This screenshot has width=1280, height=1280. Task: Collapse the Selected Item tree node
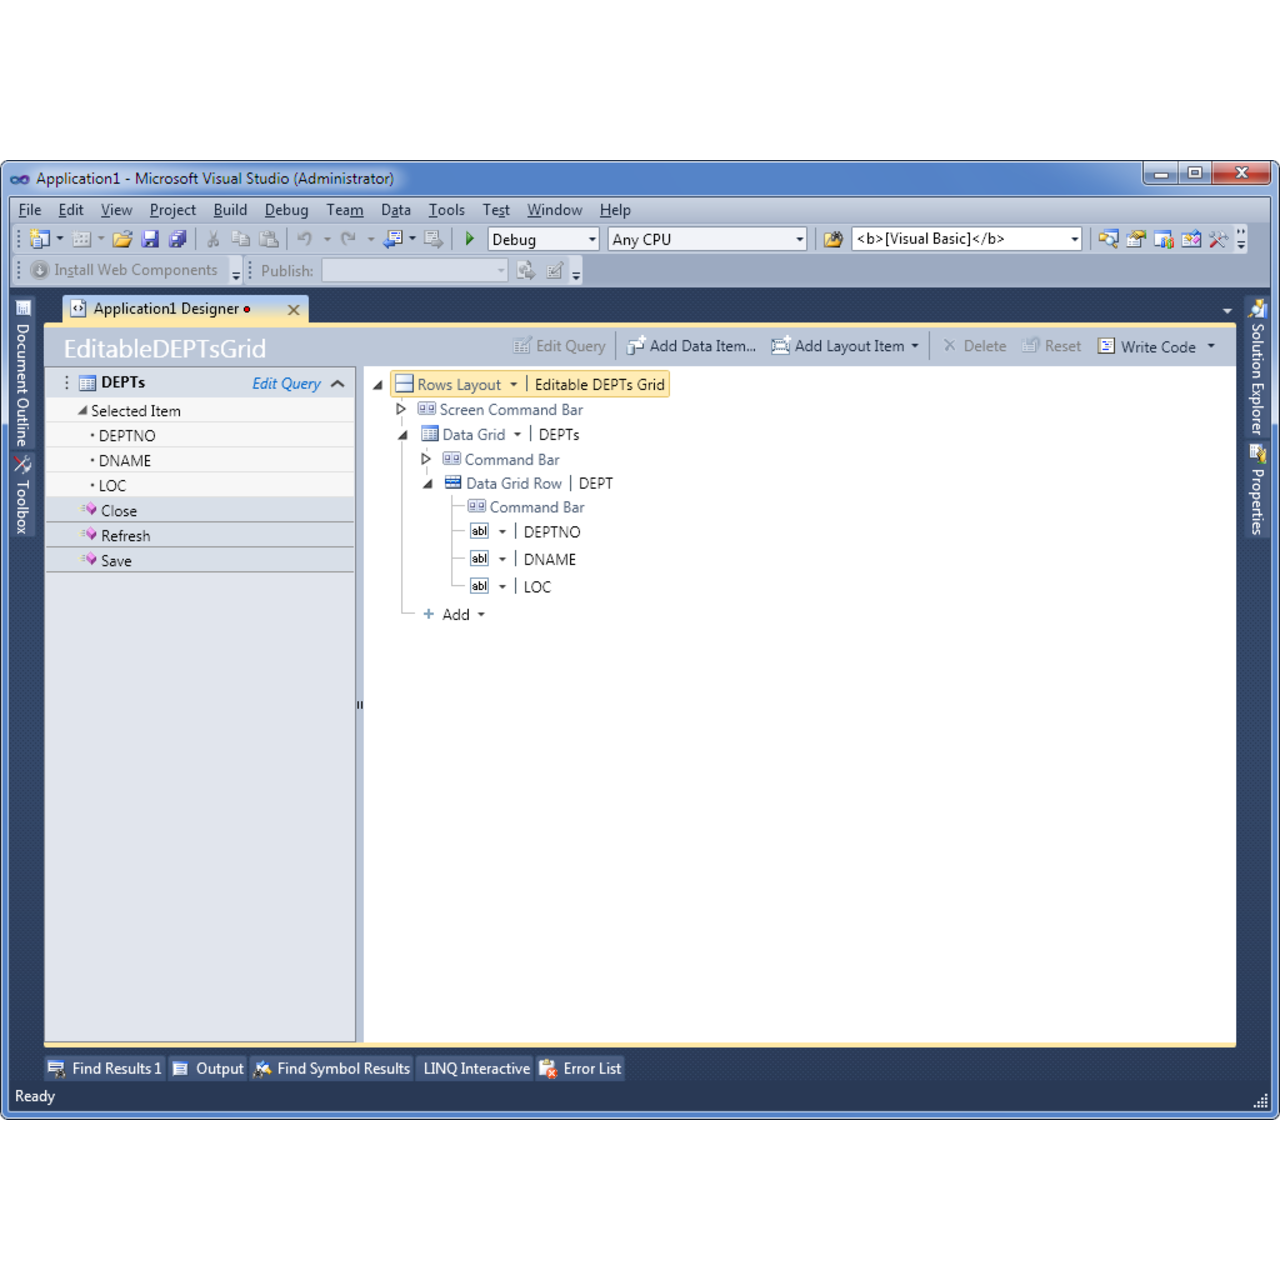coord(83,411)
